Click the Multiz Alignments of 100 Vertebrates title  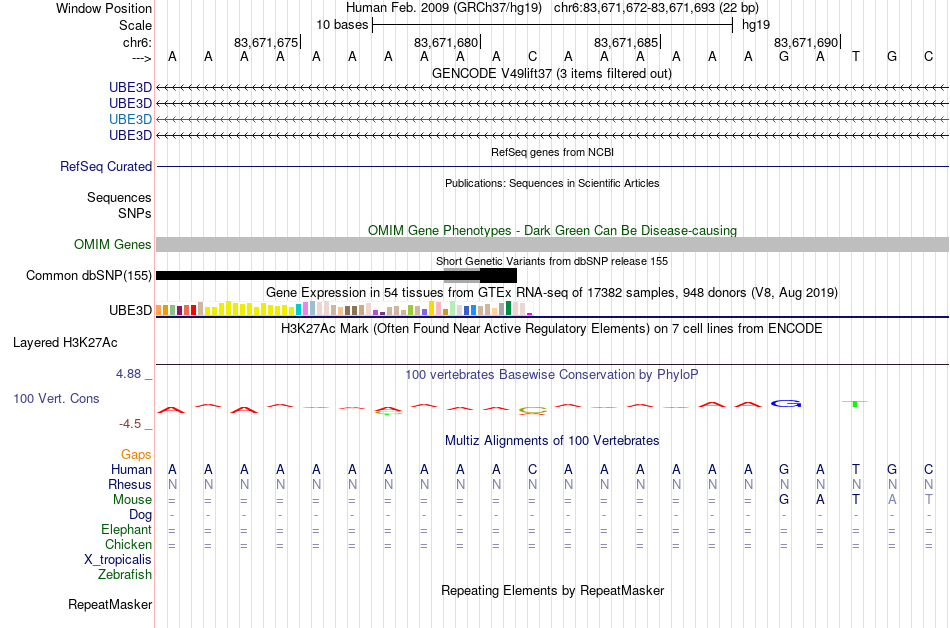552,440
